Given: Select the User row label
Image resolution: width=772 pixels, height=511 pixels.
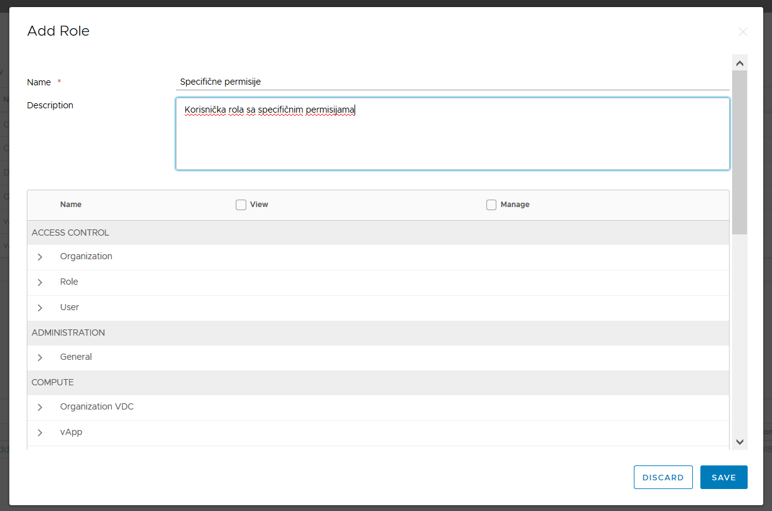Looking at the screenshot, I should (x=69, y=307).
